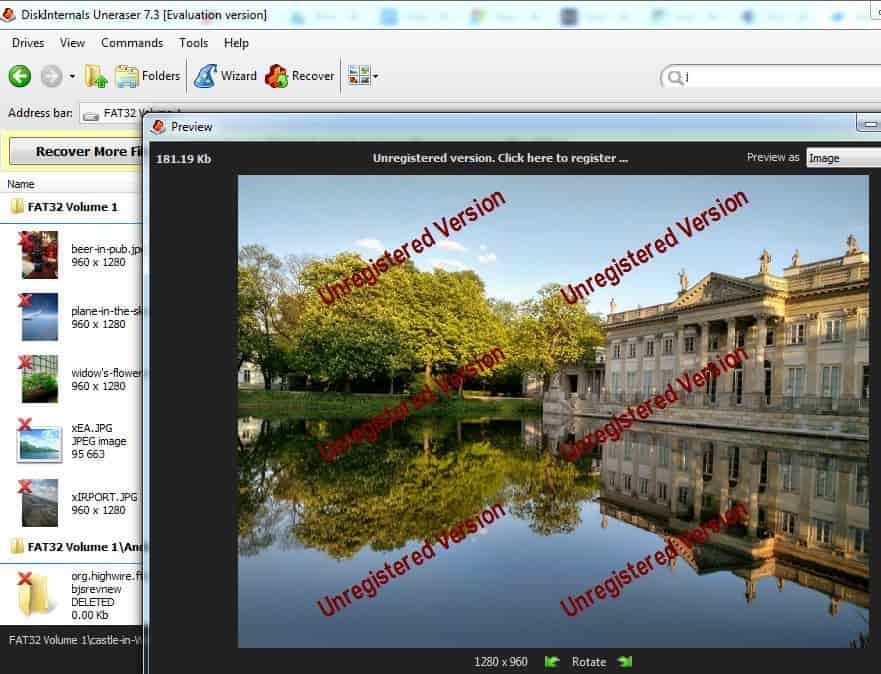Image resolution: width=881 pixels, height=674 pixels.
Task: Click the green Back arrow button
Action: [x=20, y=76]
